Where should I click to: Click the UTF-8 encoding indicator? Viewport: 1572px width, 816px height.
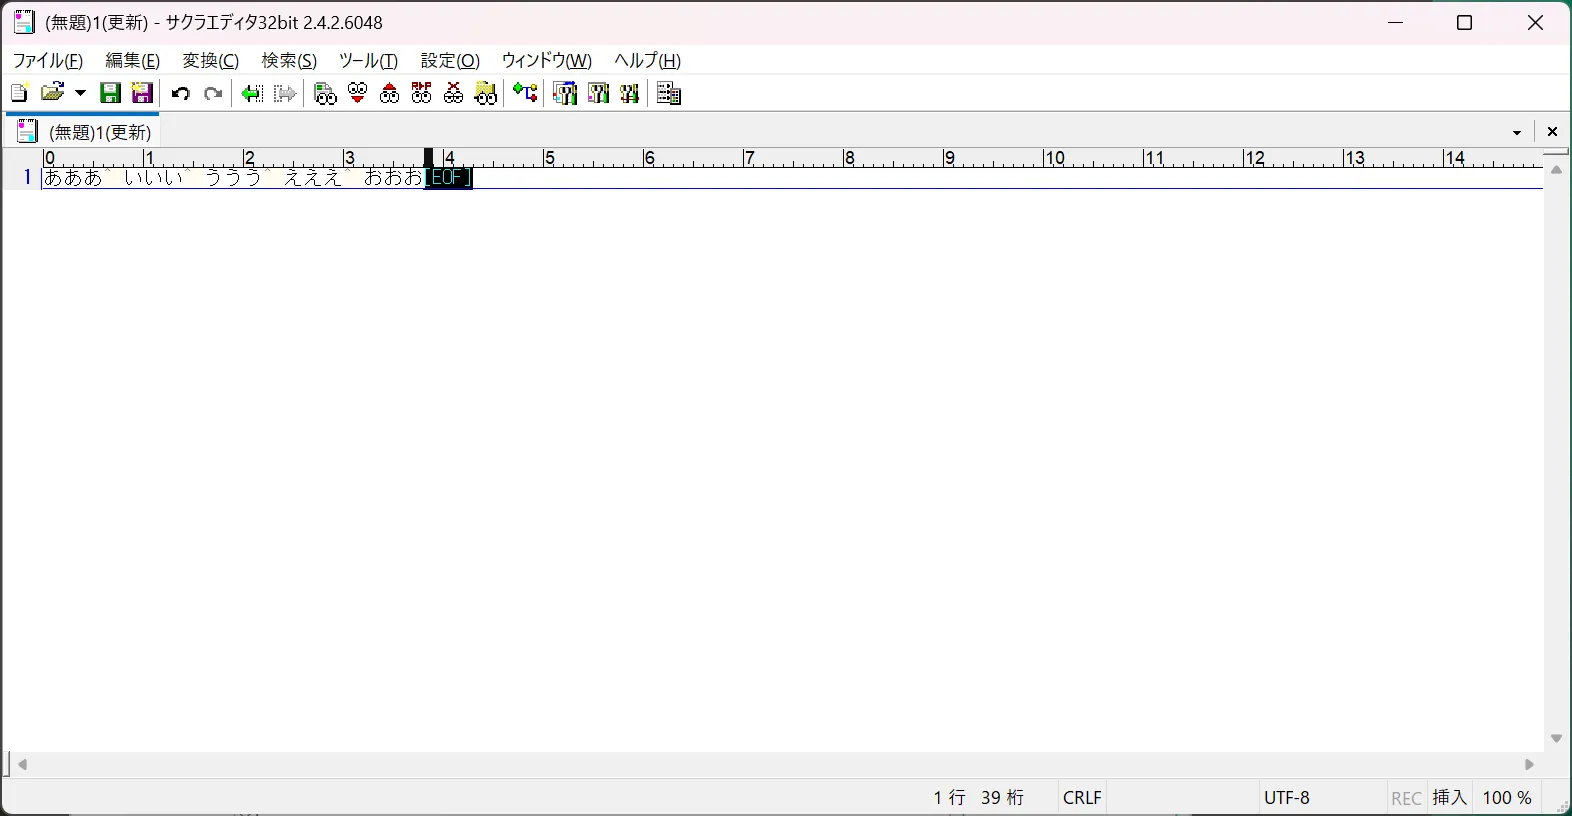1287,798
